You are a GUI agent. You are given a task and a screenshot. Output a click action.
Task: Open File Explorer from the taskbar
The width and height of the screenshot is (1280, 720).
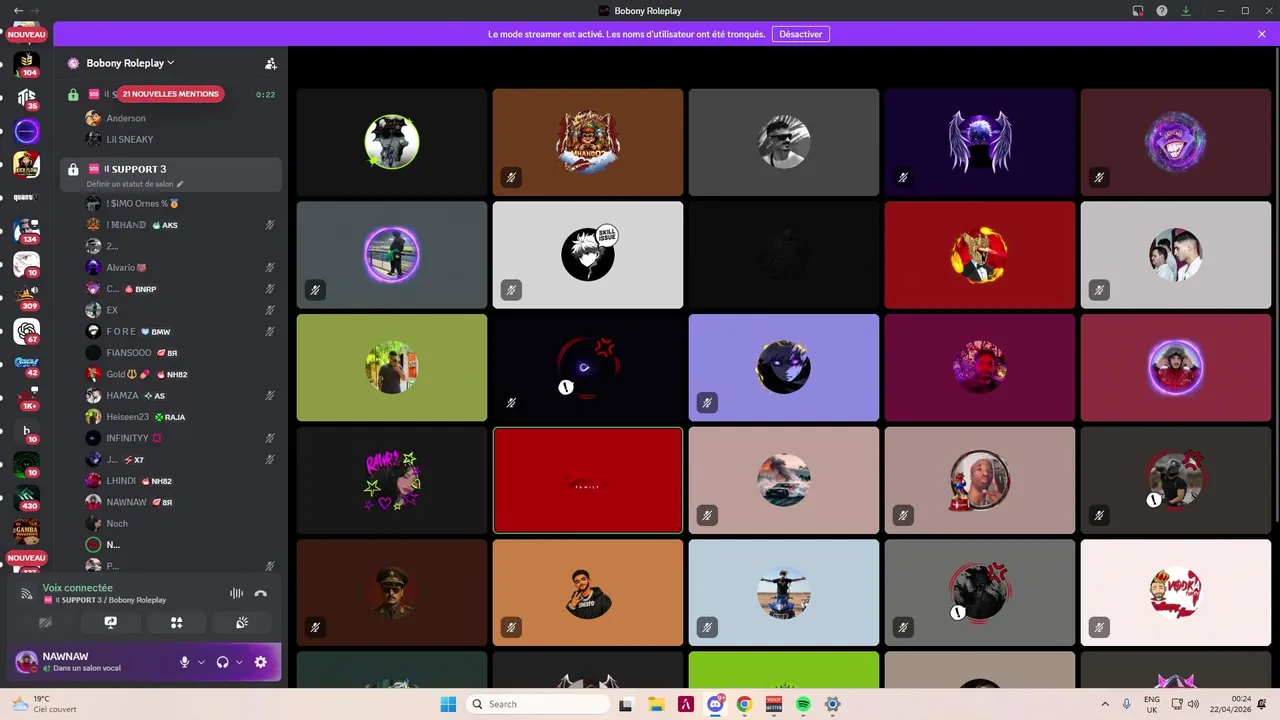click(656, 704)
